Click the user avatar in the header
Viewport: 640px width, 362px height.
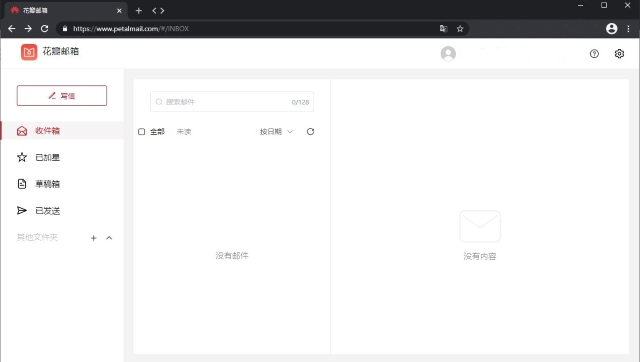coord(448,53)
